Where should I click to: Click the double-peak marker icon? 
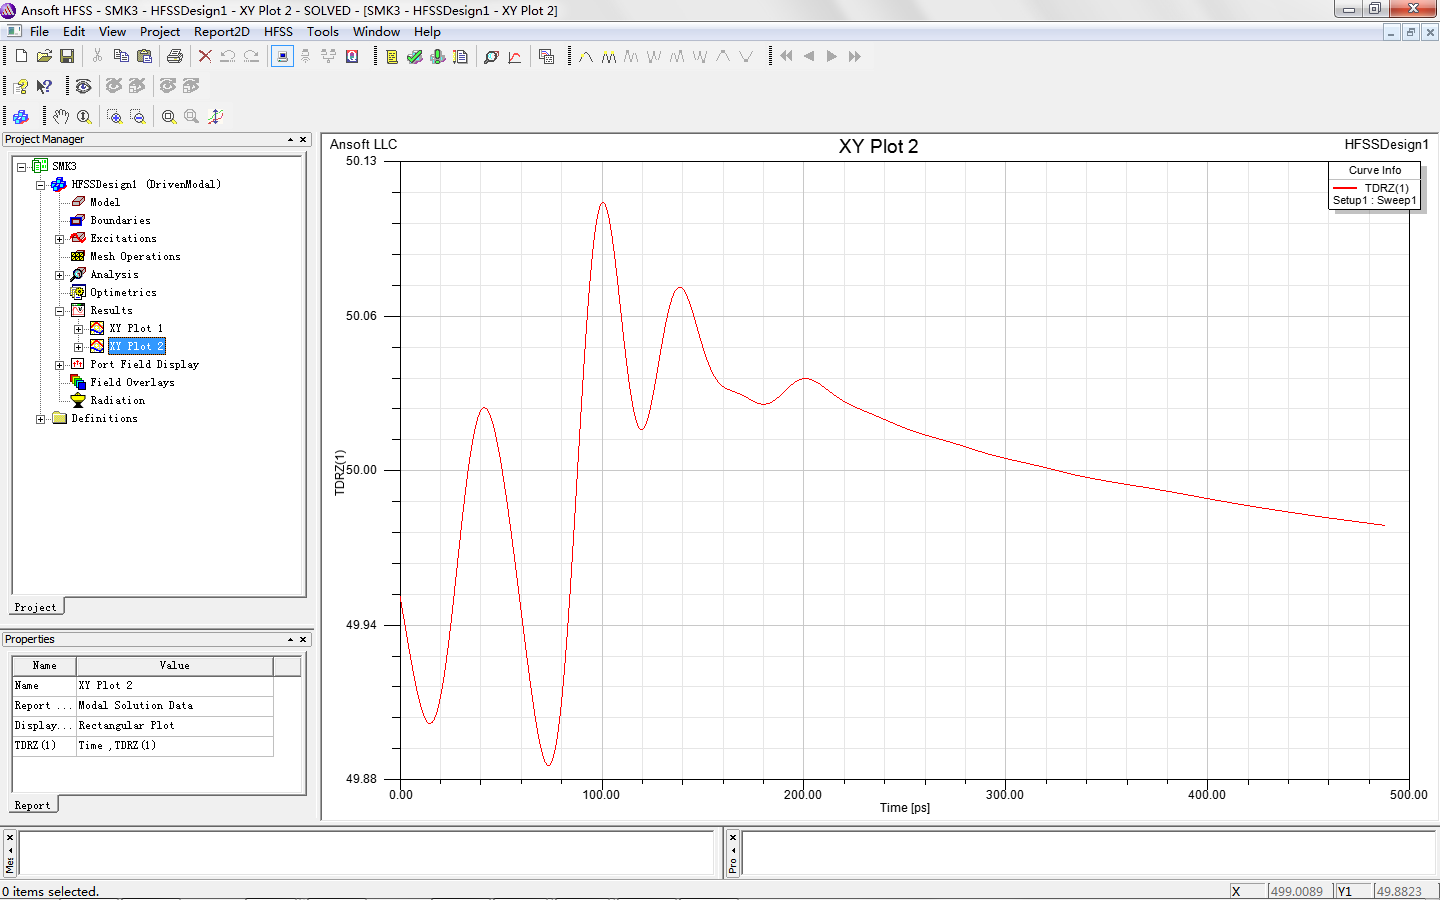(608, 57)
